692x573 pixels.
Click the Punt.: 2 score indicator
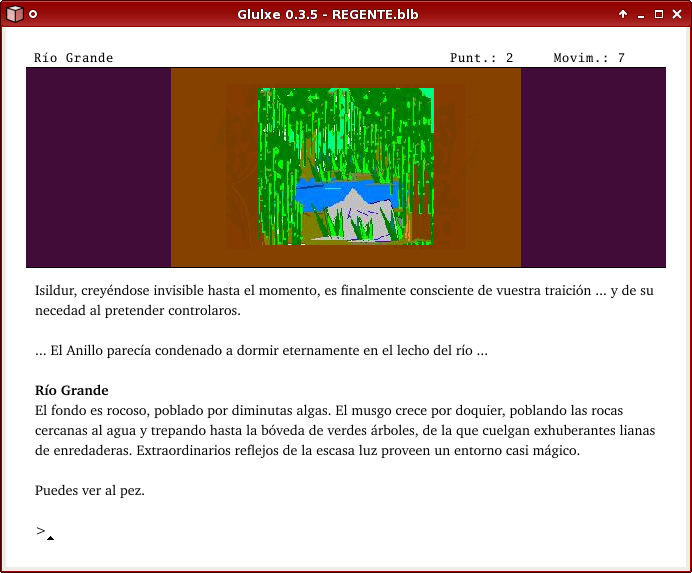coord(481,58)
